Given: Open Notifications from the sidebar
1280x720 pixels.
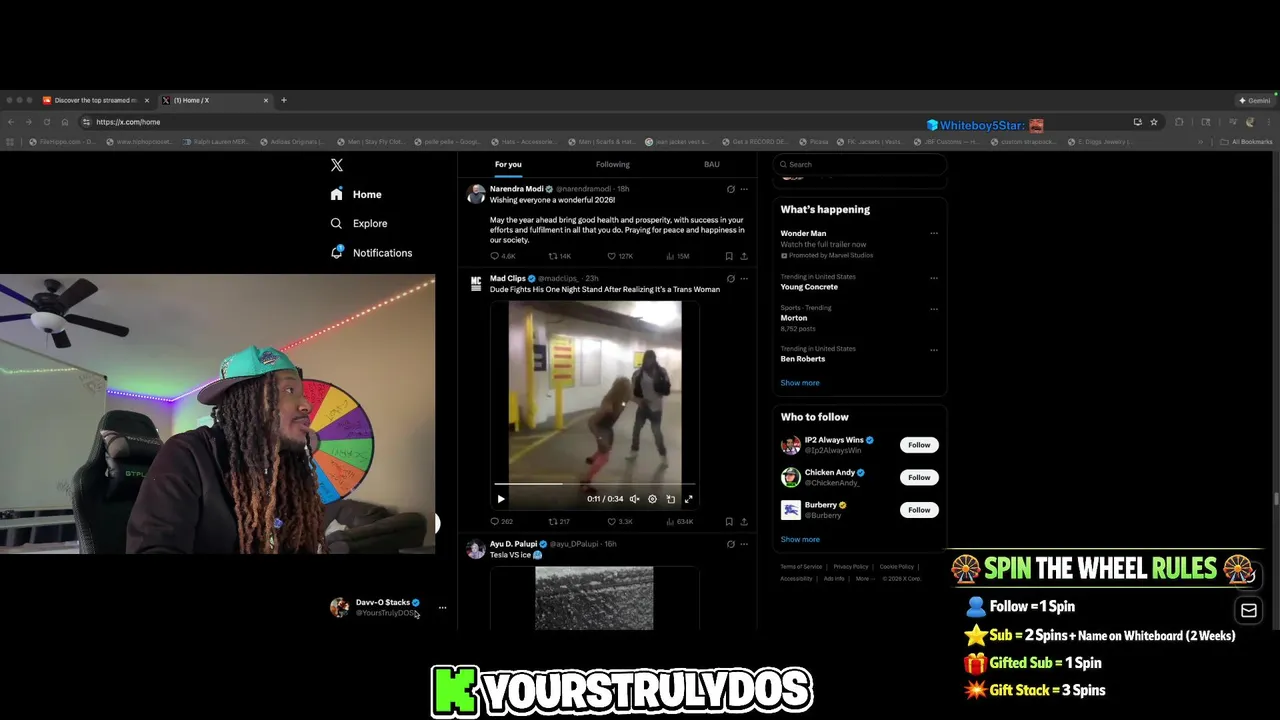Looking at the screenshot, I should [x=371, y=253].
